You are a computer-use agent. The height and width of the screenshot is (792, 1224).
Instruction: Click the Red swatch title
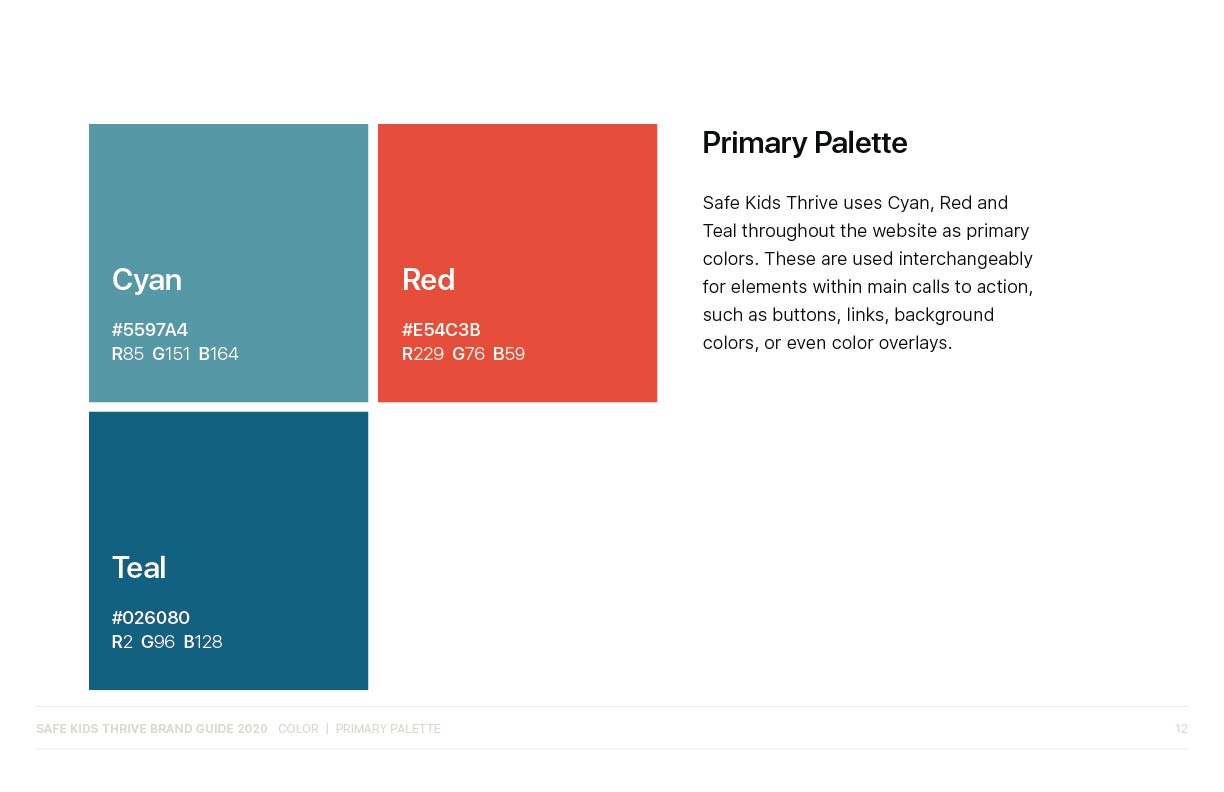pyautogui.click(x=428, y=280)
